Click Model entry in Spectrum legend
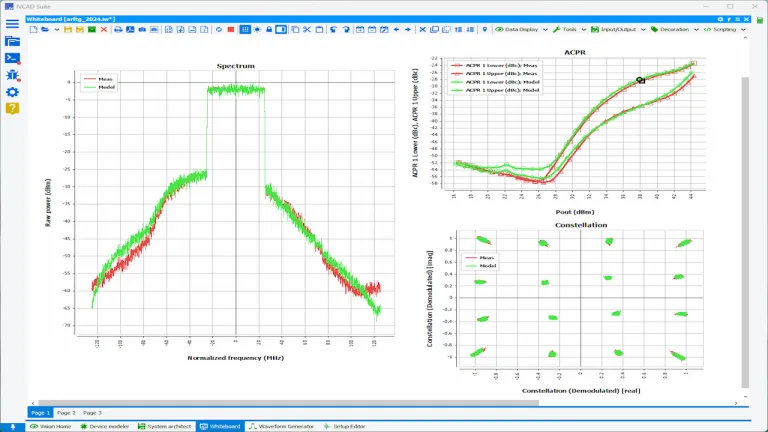This screenshot has width=768, height=432. coord(98,87)
